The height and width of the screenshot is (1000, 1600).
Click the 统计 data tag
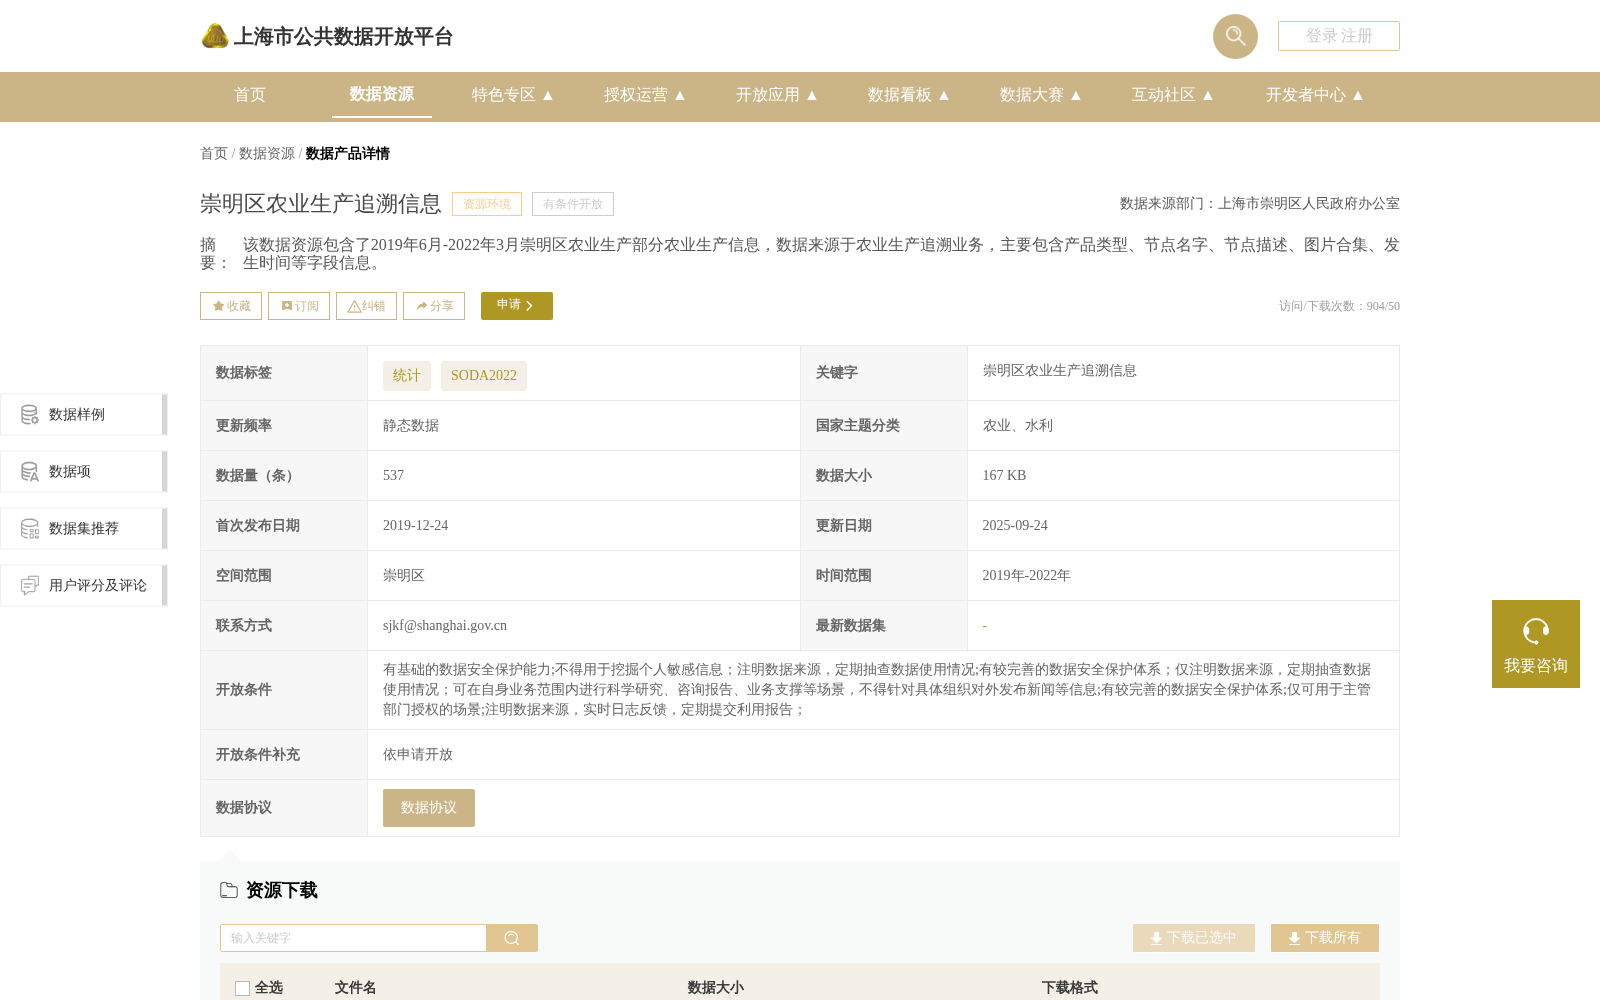(407, 376)
